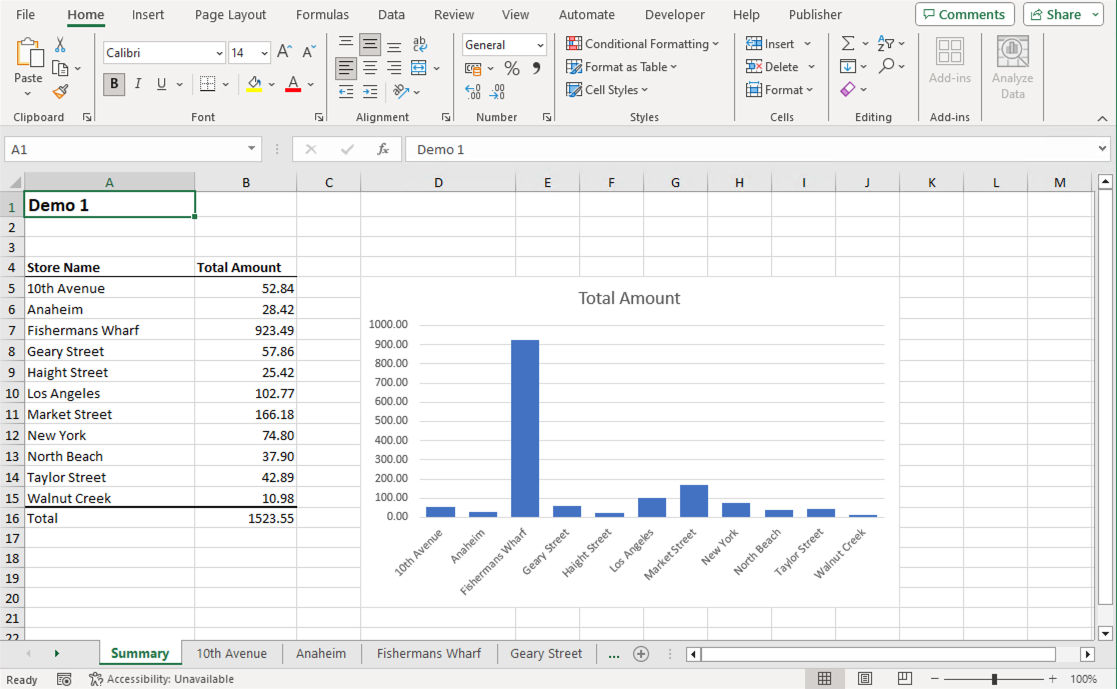Screen dimensions: 1117x689
Task: Open Conditional Formatting options
Action: (641, 44)
